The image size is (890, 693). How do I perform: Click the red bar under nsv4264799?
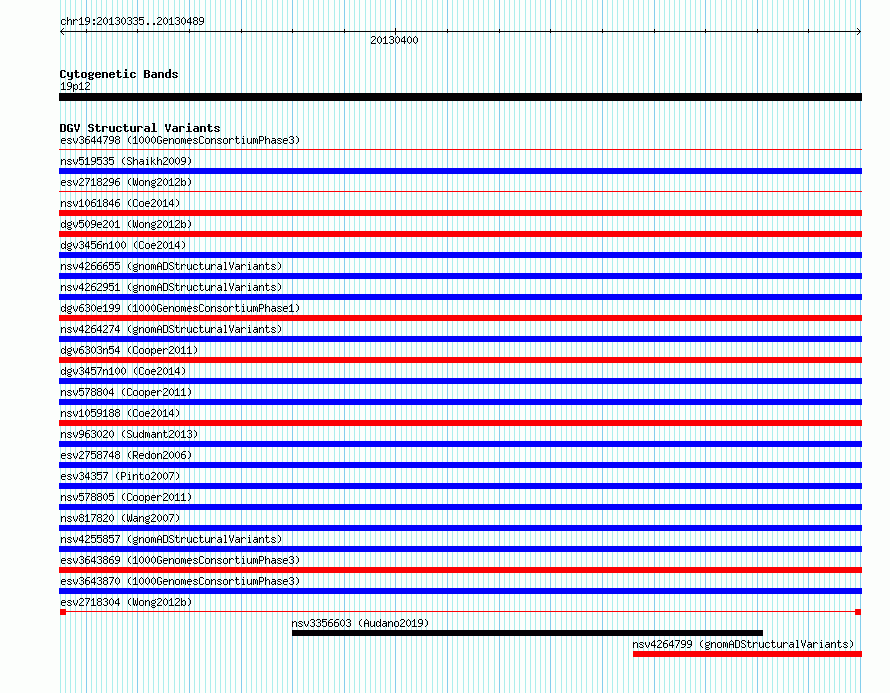click(748, 654)
